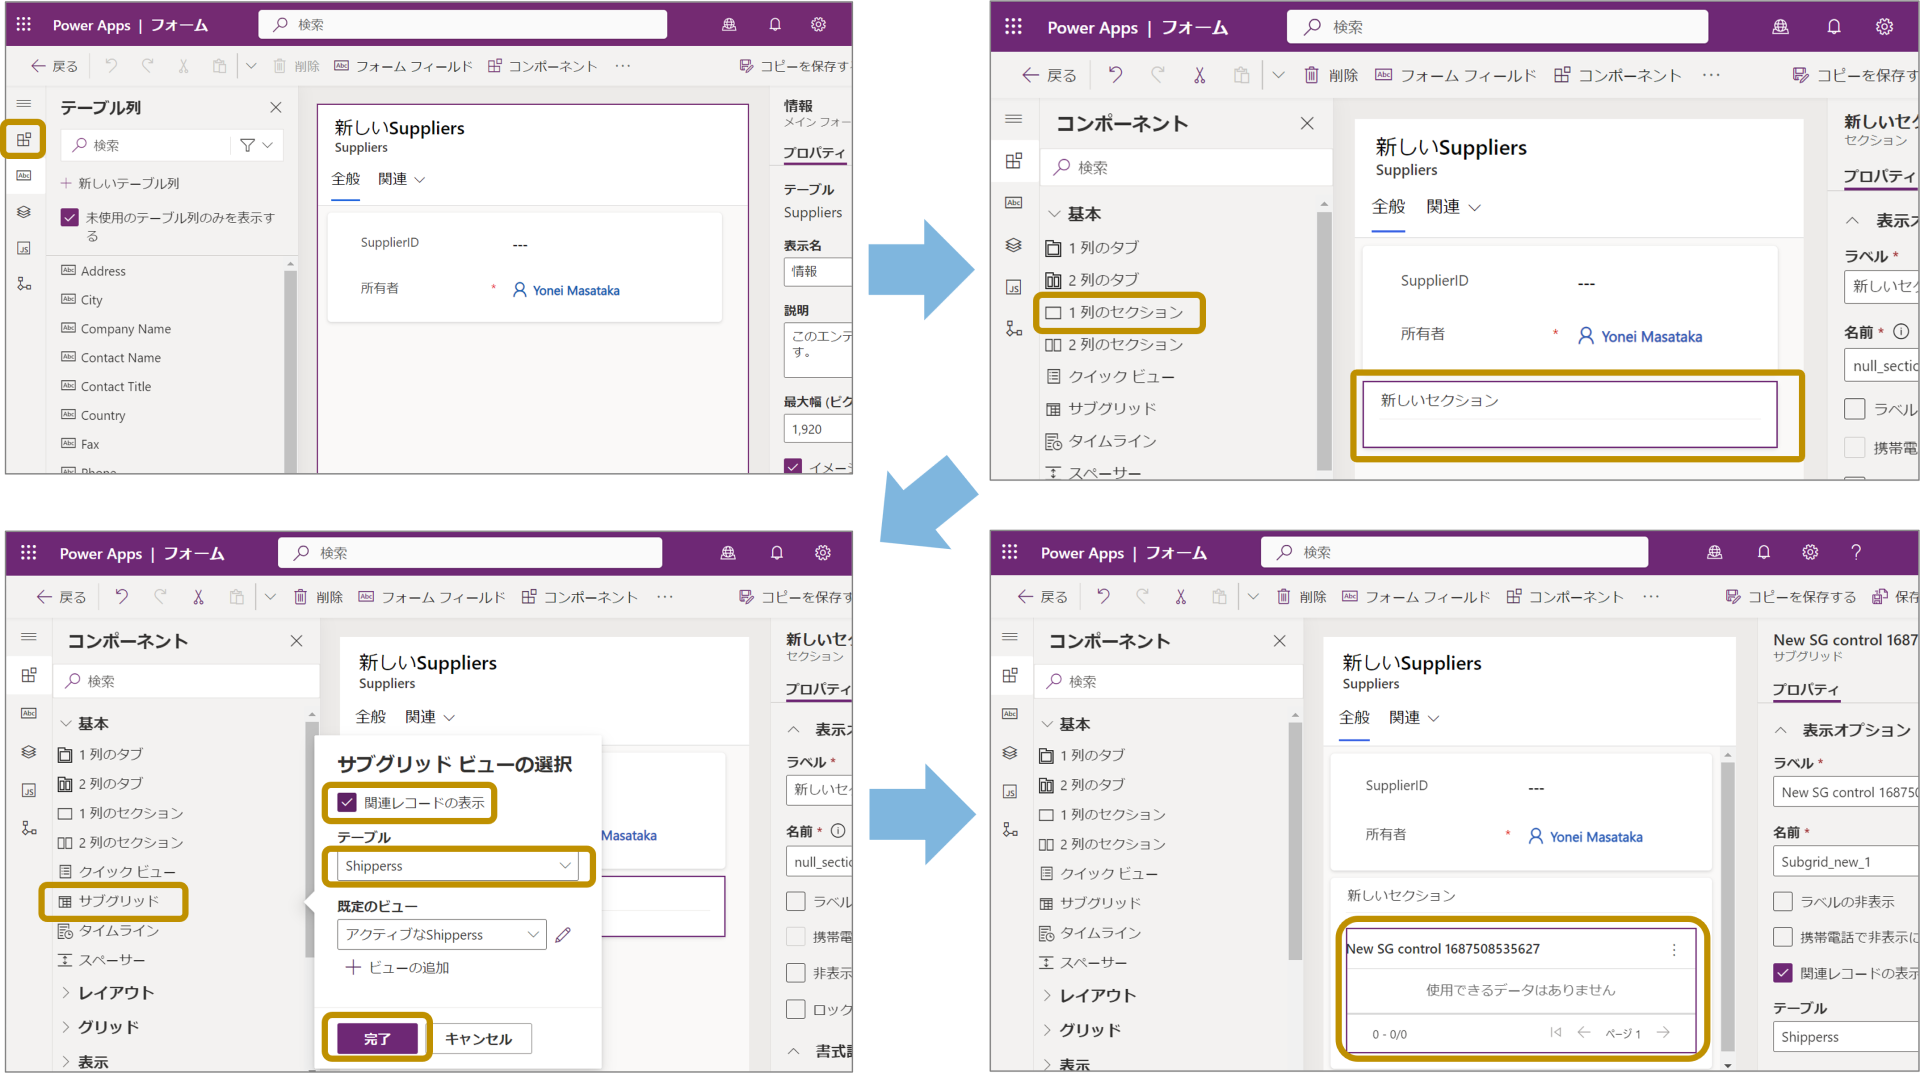
Task: Open 関連 dropdown tab in top-left form
Action: click(402, 179)
